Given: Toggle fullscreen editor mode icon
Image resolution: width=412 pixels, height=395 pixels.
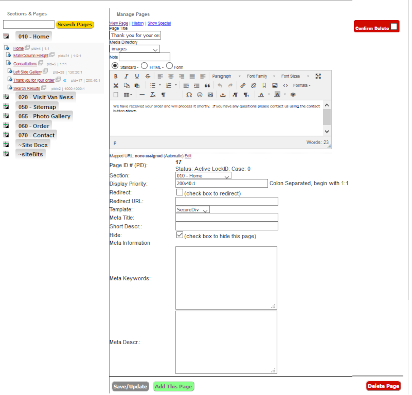Looking at the screenshot, I should pyautogui.click(x=318, y=76).
